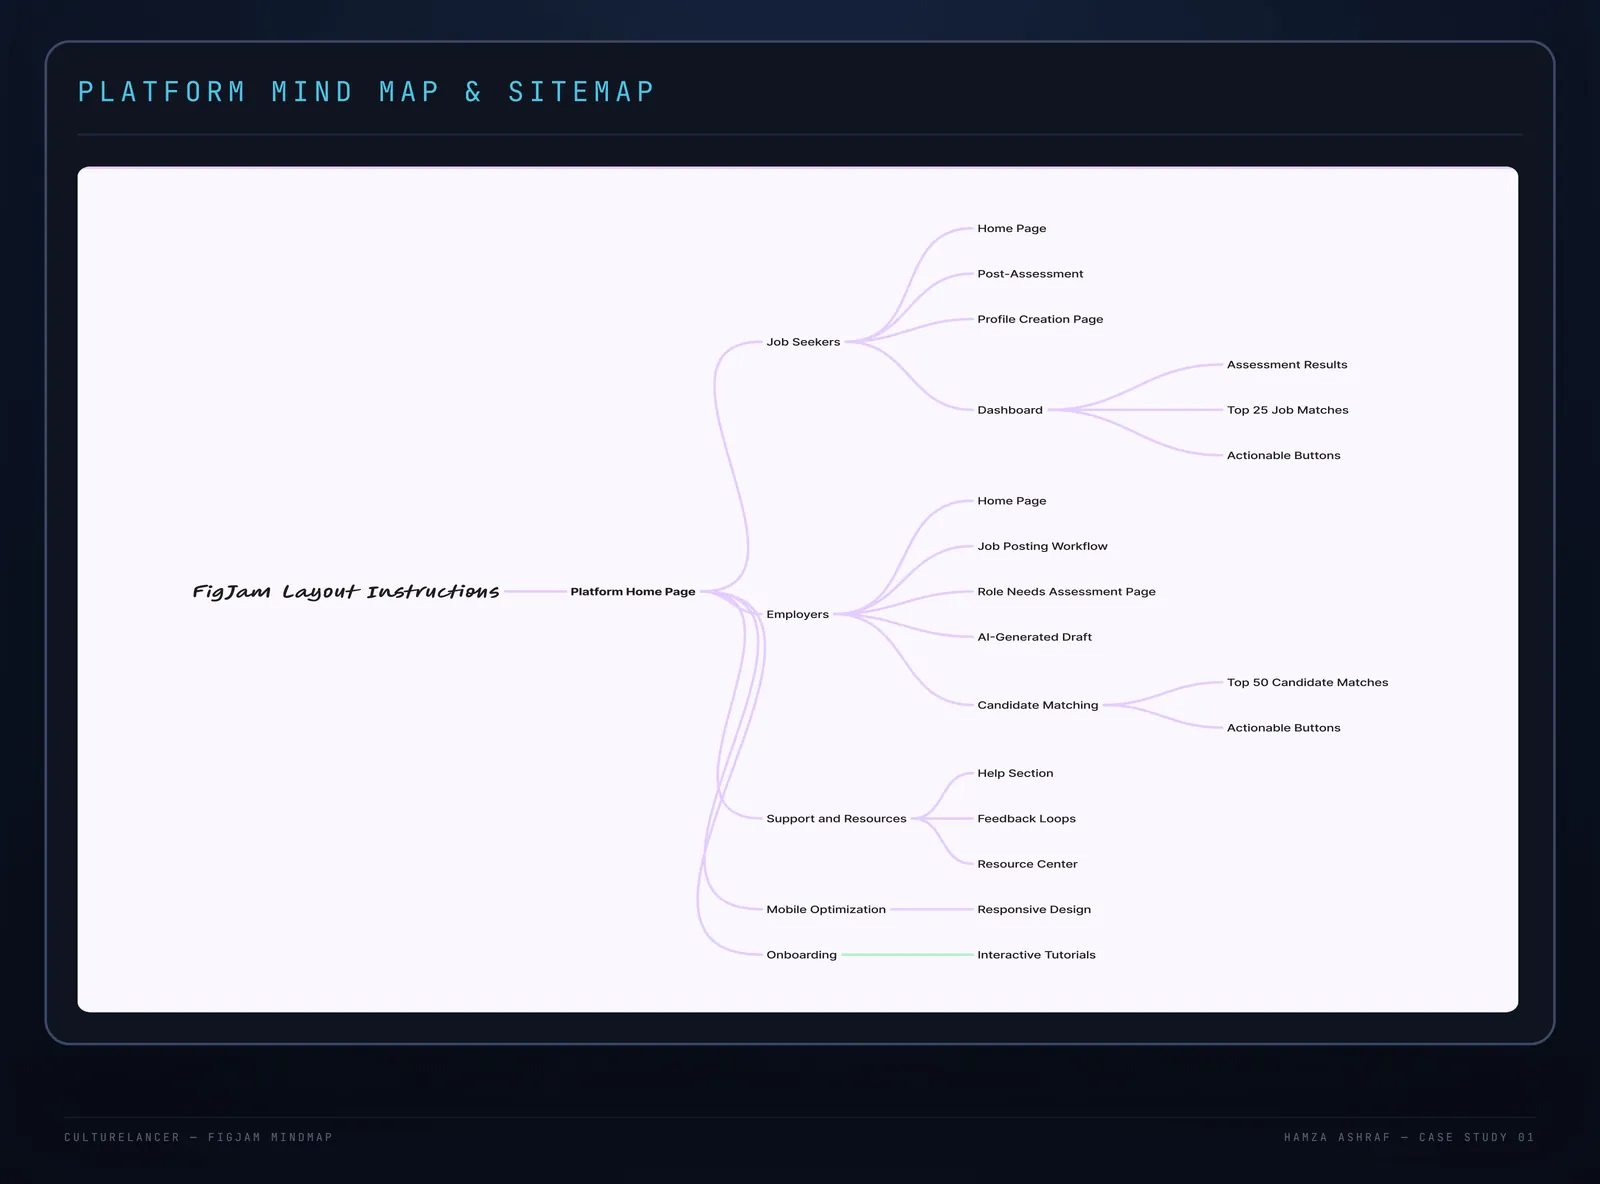Click the 'Hamza Ashraf – Case Study 01' footer text
Viewport: 1600px width, 1184px height.
click(x=1410, y=1137)
